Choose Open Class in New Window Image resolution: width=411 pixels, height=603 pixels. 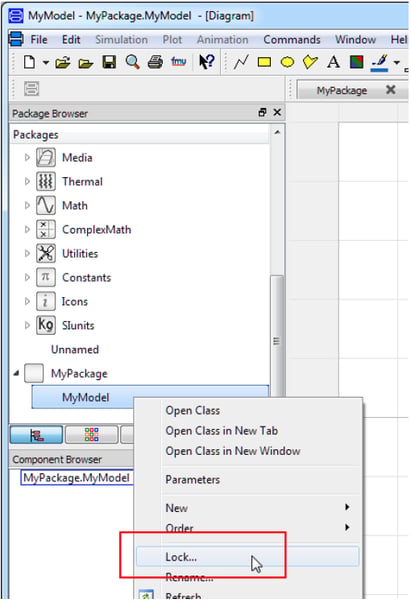click(x=233, y=451)
